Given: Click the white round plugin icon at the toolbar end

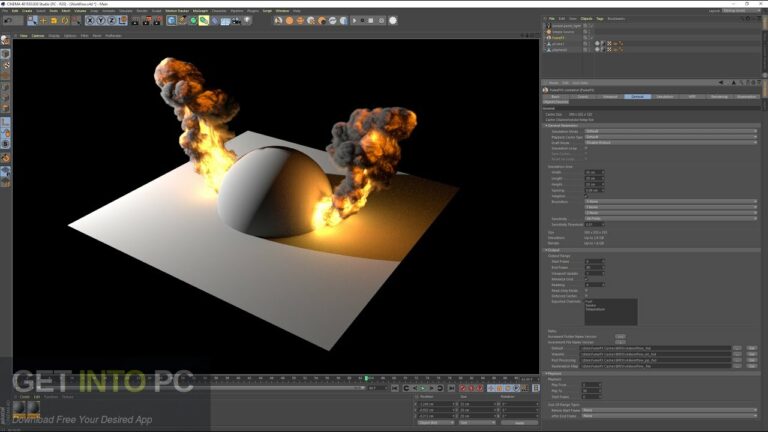Looking at the screenshot, I should 393,21.
